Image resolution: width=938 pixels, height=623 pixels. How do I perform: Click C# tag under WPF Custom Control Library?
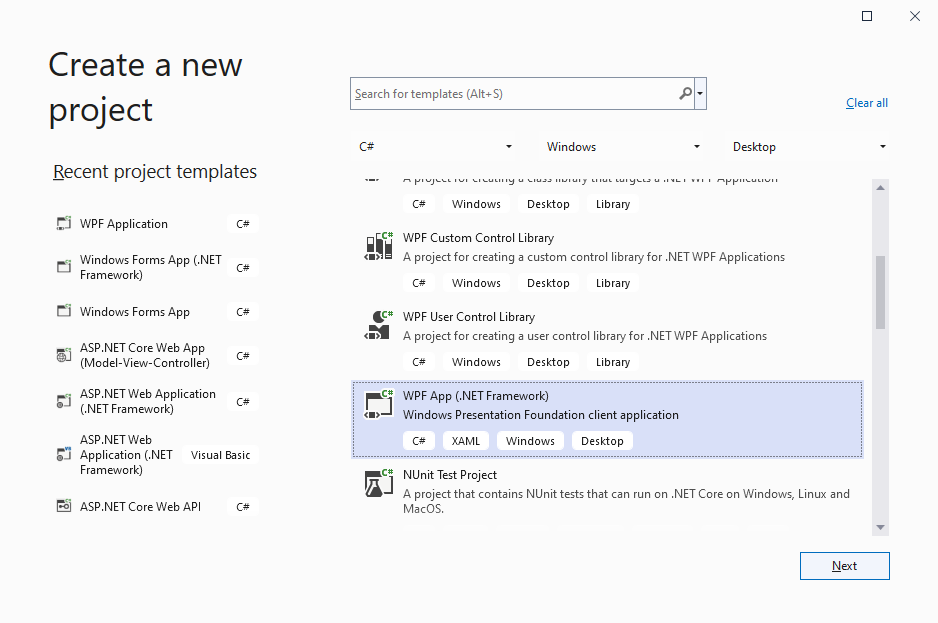tap(419, 283)
